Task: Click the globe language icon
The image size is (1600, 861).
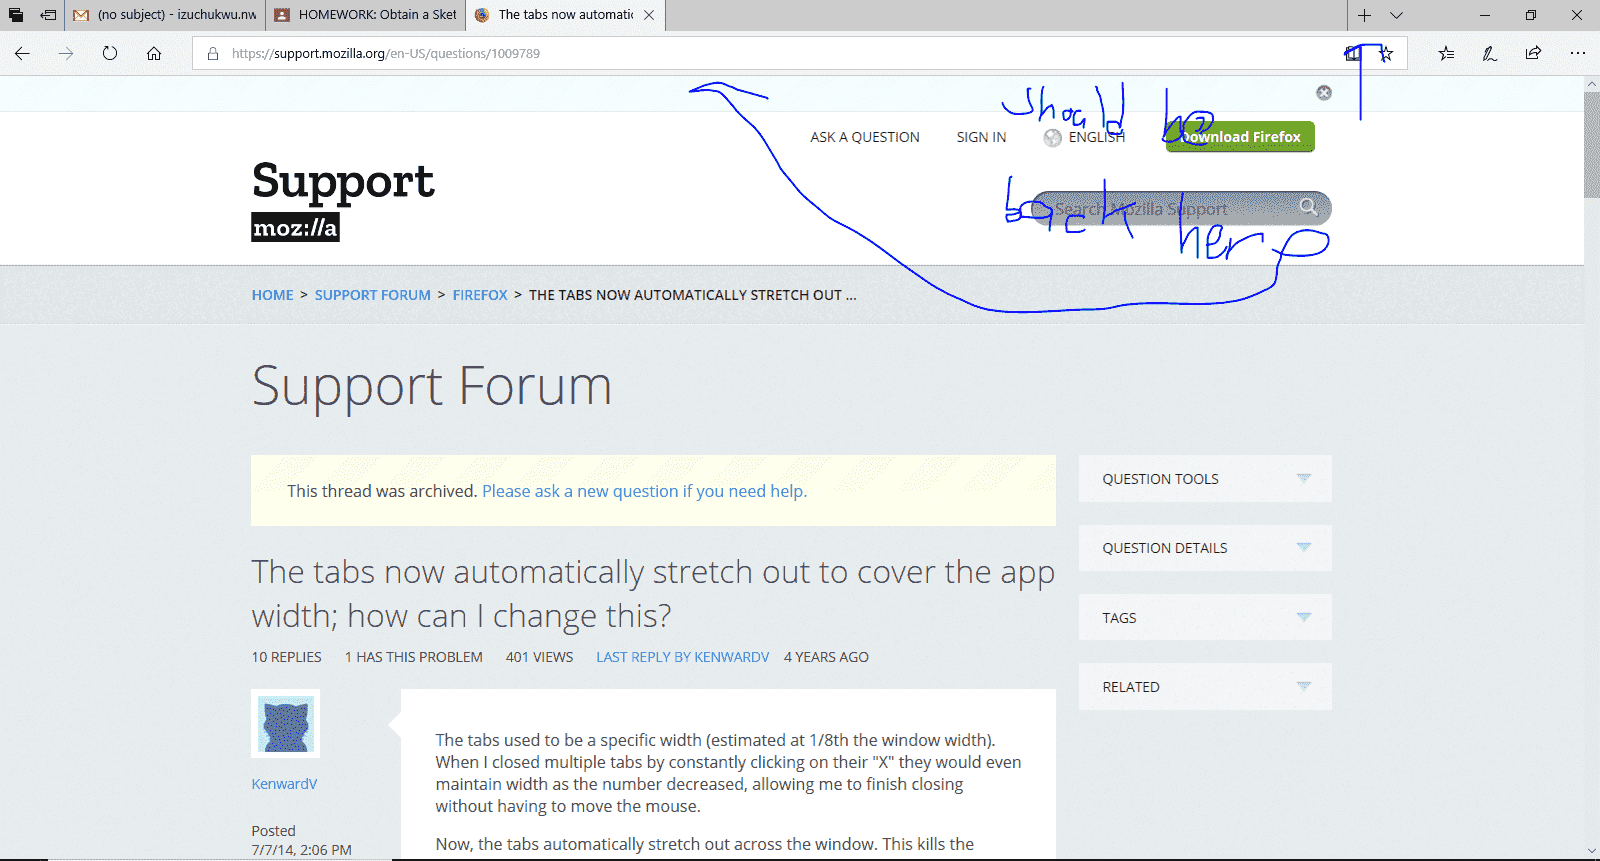Action: point(1053,138)
